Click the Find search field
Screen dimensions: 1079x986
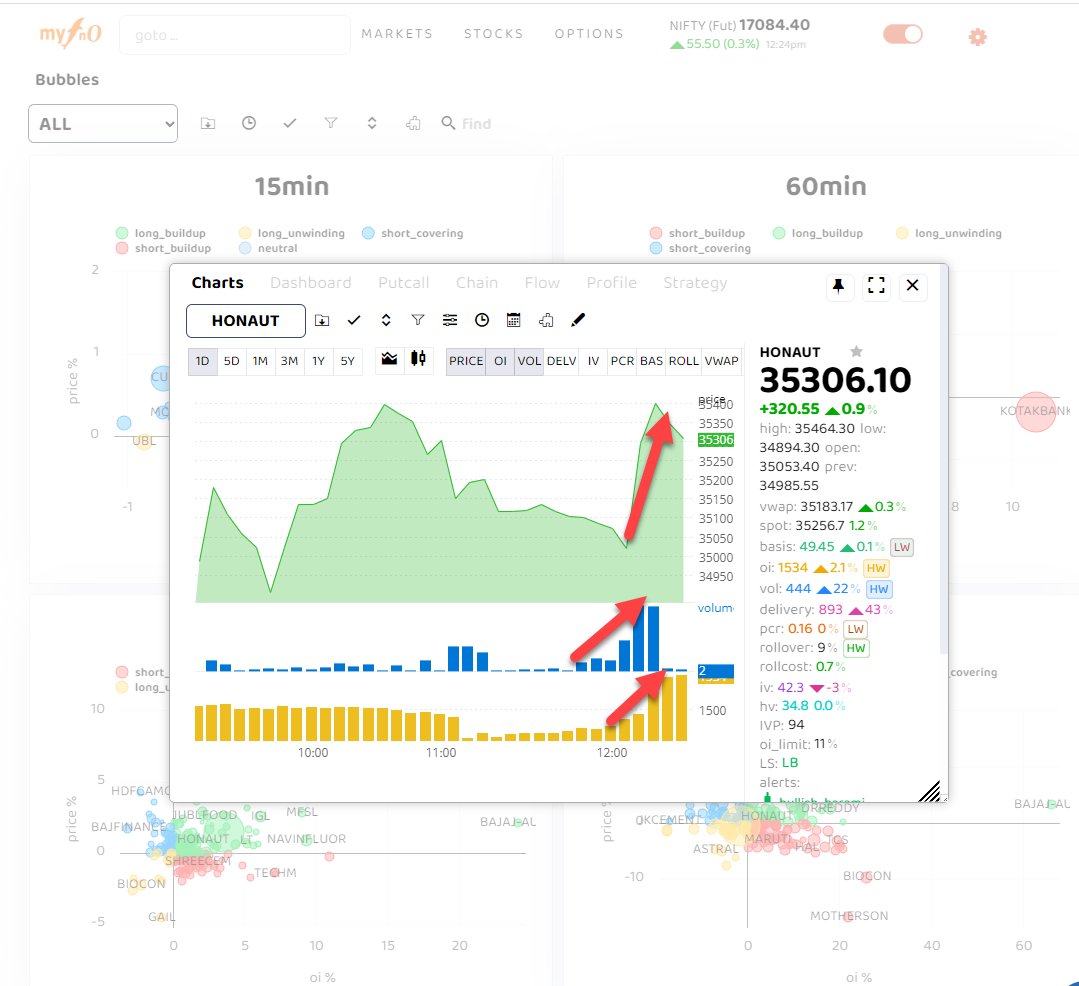pyautogui.click(x=477, y=124)
